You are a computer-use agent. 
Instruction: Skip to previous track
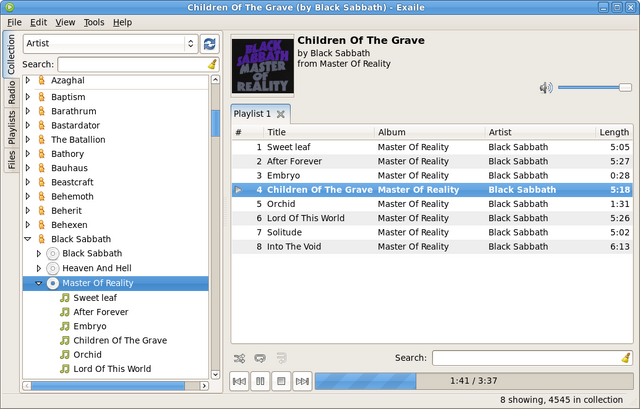[239, 381]
